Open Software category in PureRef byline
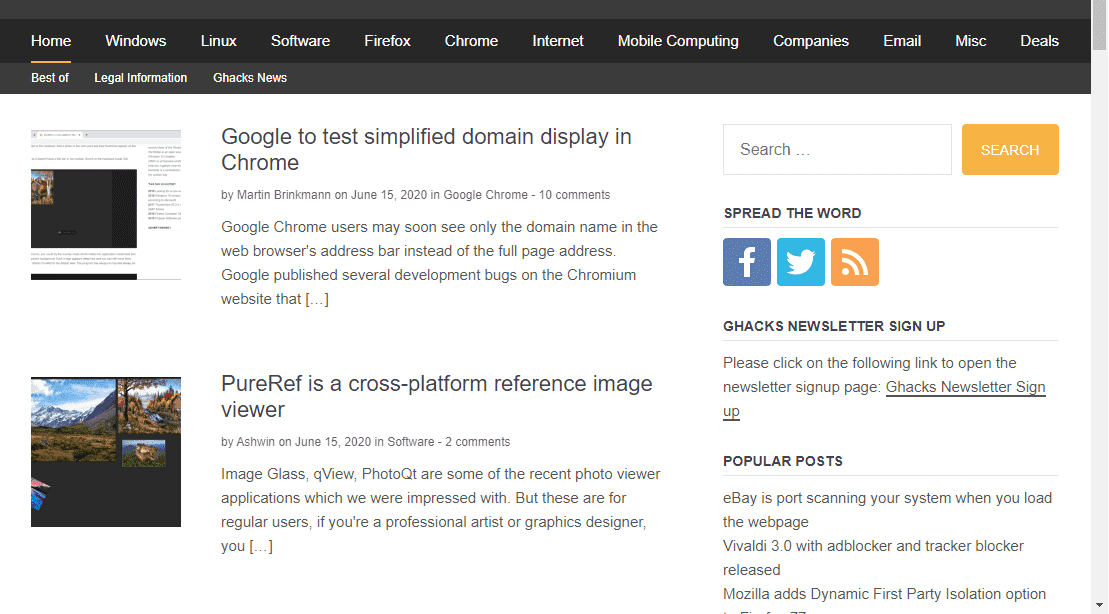 410,441
